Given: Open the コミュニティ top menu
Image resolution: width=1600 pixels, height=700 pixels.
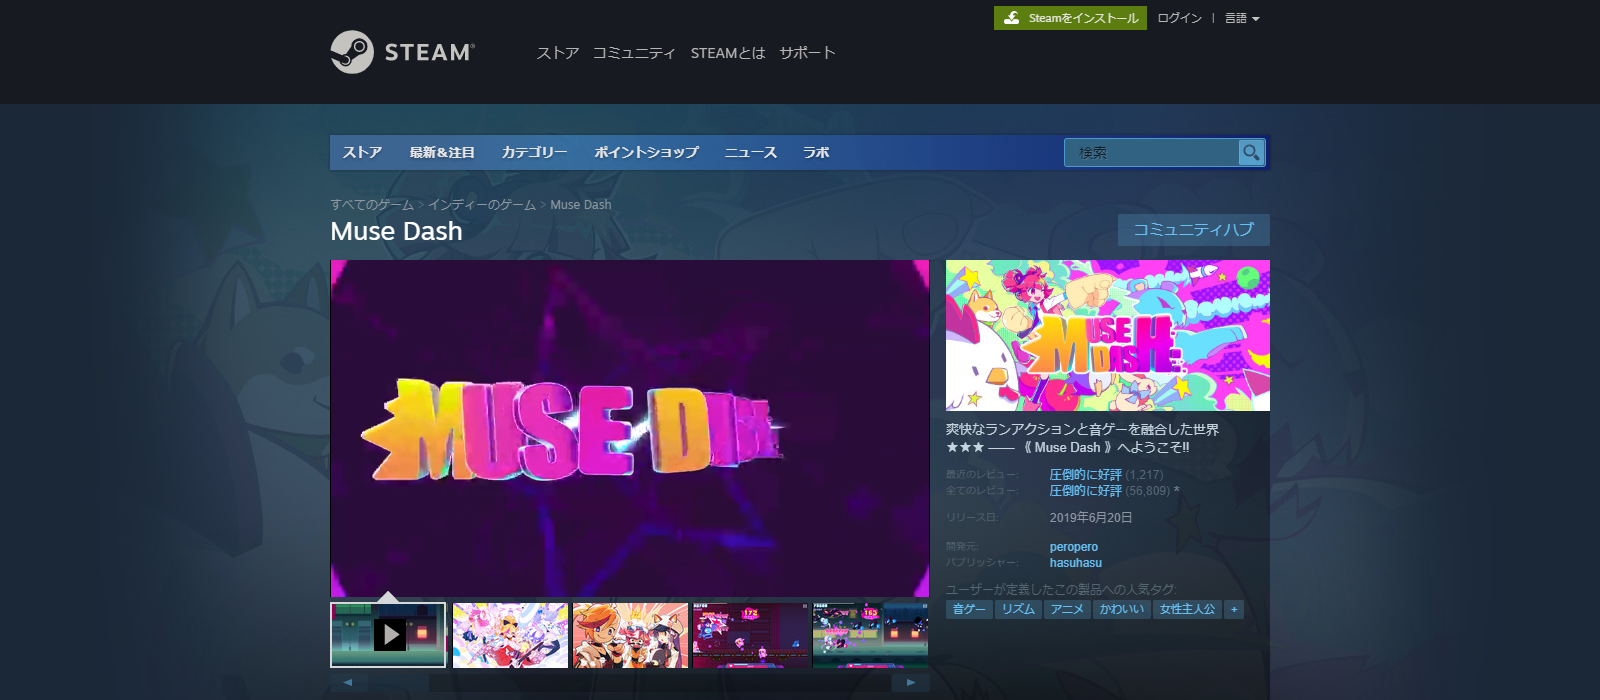Looking at the screenshot, I should coord(634,53).
